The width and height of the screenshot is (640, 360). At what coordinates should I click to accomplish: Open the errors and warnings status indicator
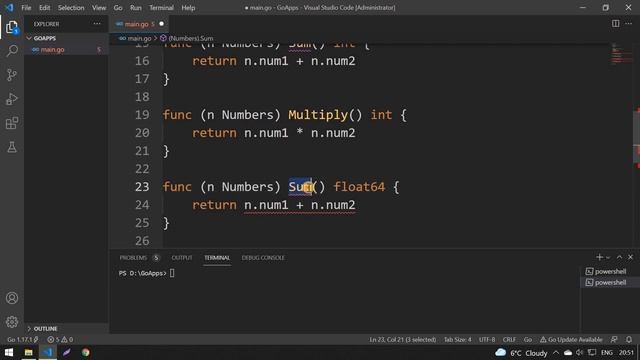(60, 340)
